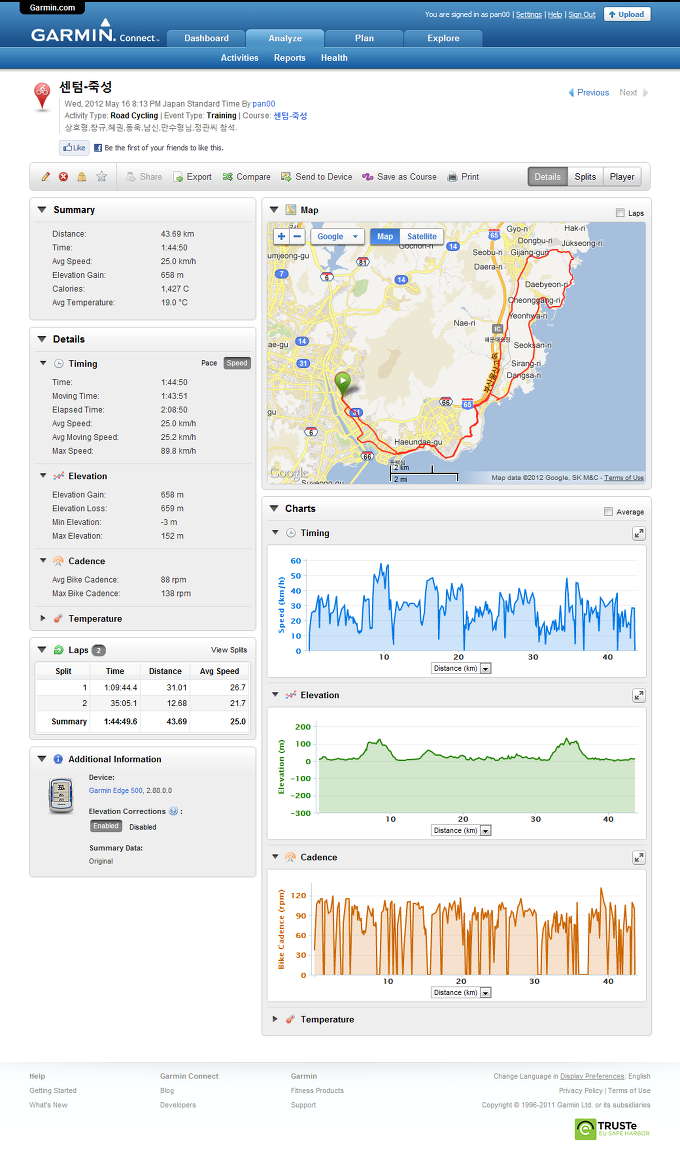Switch map to Satellite view
The width and height of the screenshot is (680, 1163).
pos(422,237)
